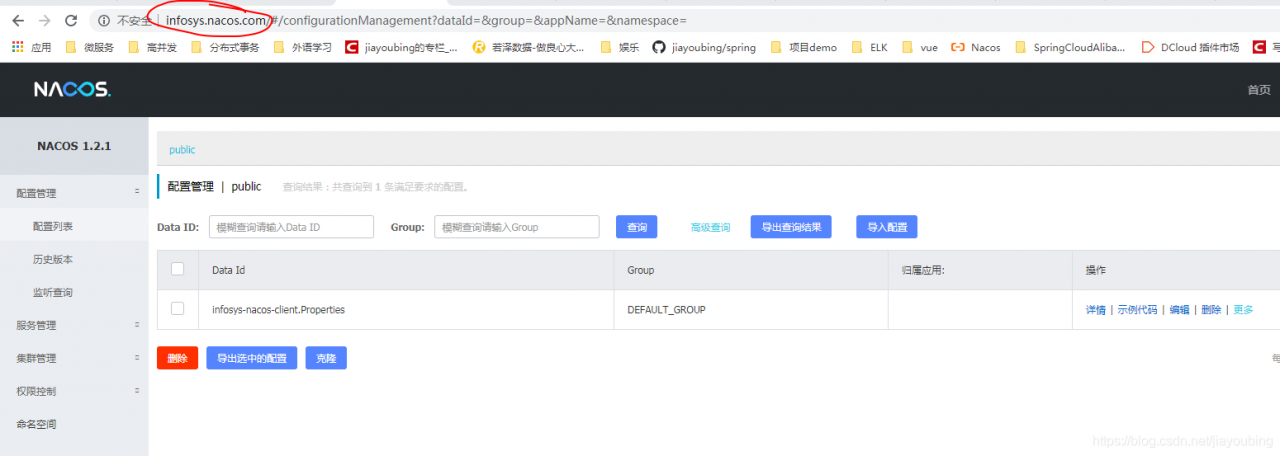Viewport: 1280px width, 456px height.
Task: Open the Nacos bookmark
Action: [x=975, y=47]
